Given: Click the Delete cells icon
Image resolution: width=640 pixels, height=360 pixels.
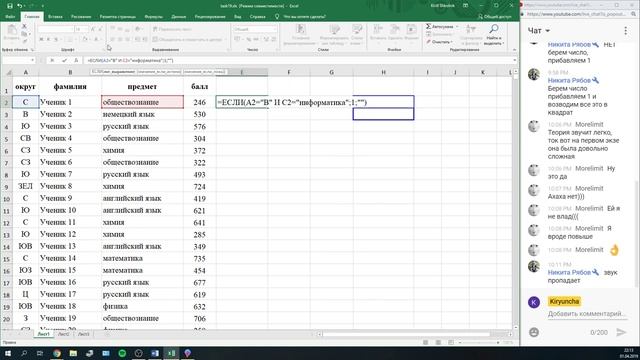Looking at the screenshot, I should point(395,29).
